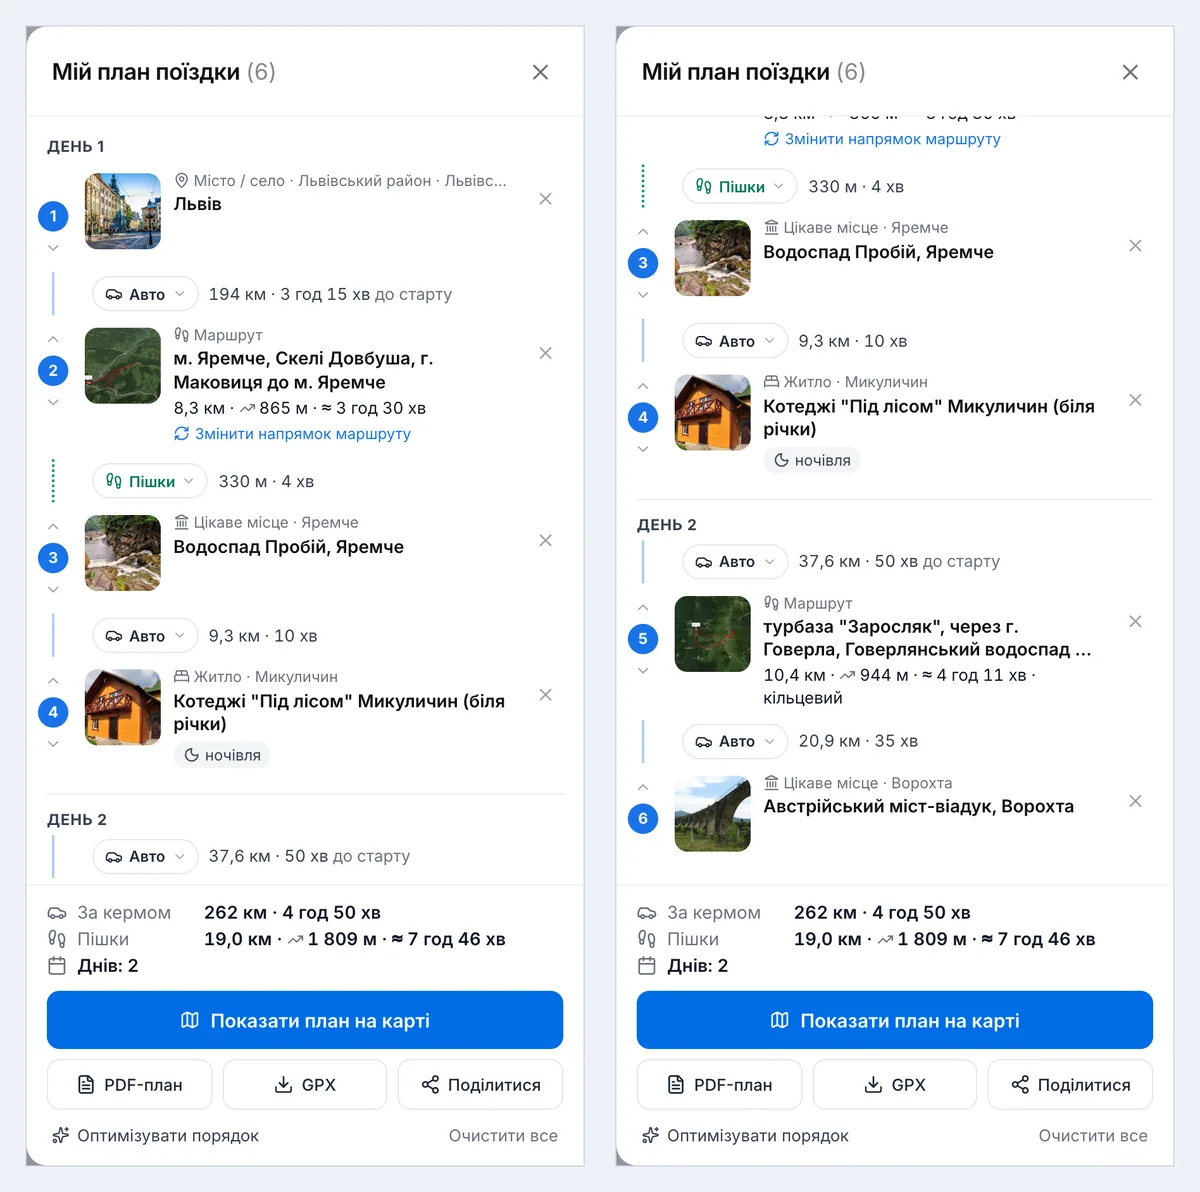Close the left trip plan panel
Screen dimensions: 1200x1192
[540, 72]
